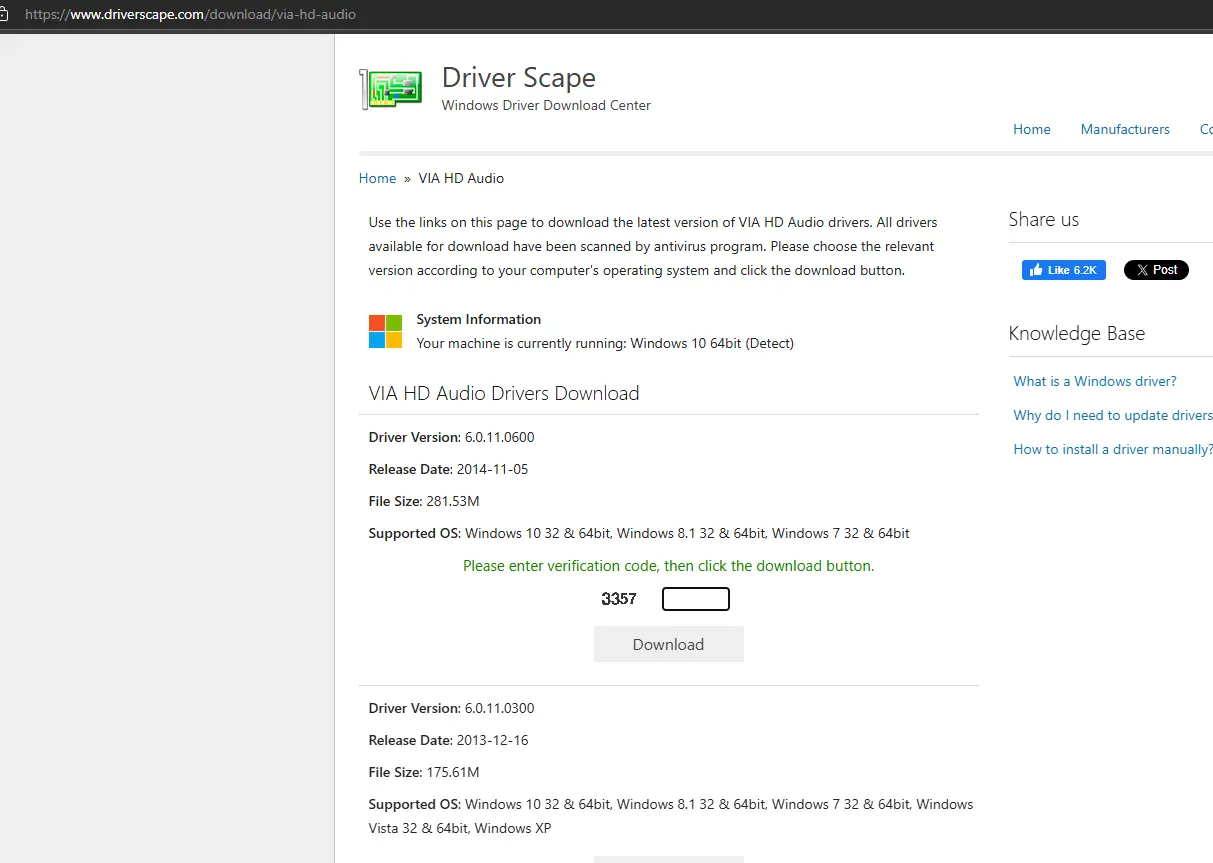Click 'Release Date: 2014-11-05' text
The width and height of the screenshot is (1213, 863).
[x=448, y=469]
